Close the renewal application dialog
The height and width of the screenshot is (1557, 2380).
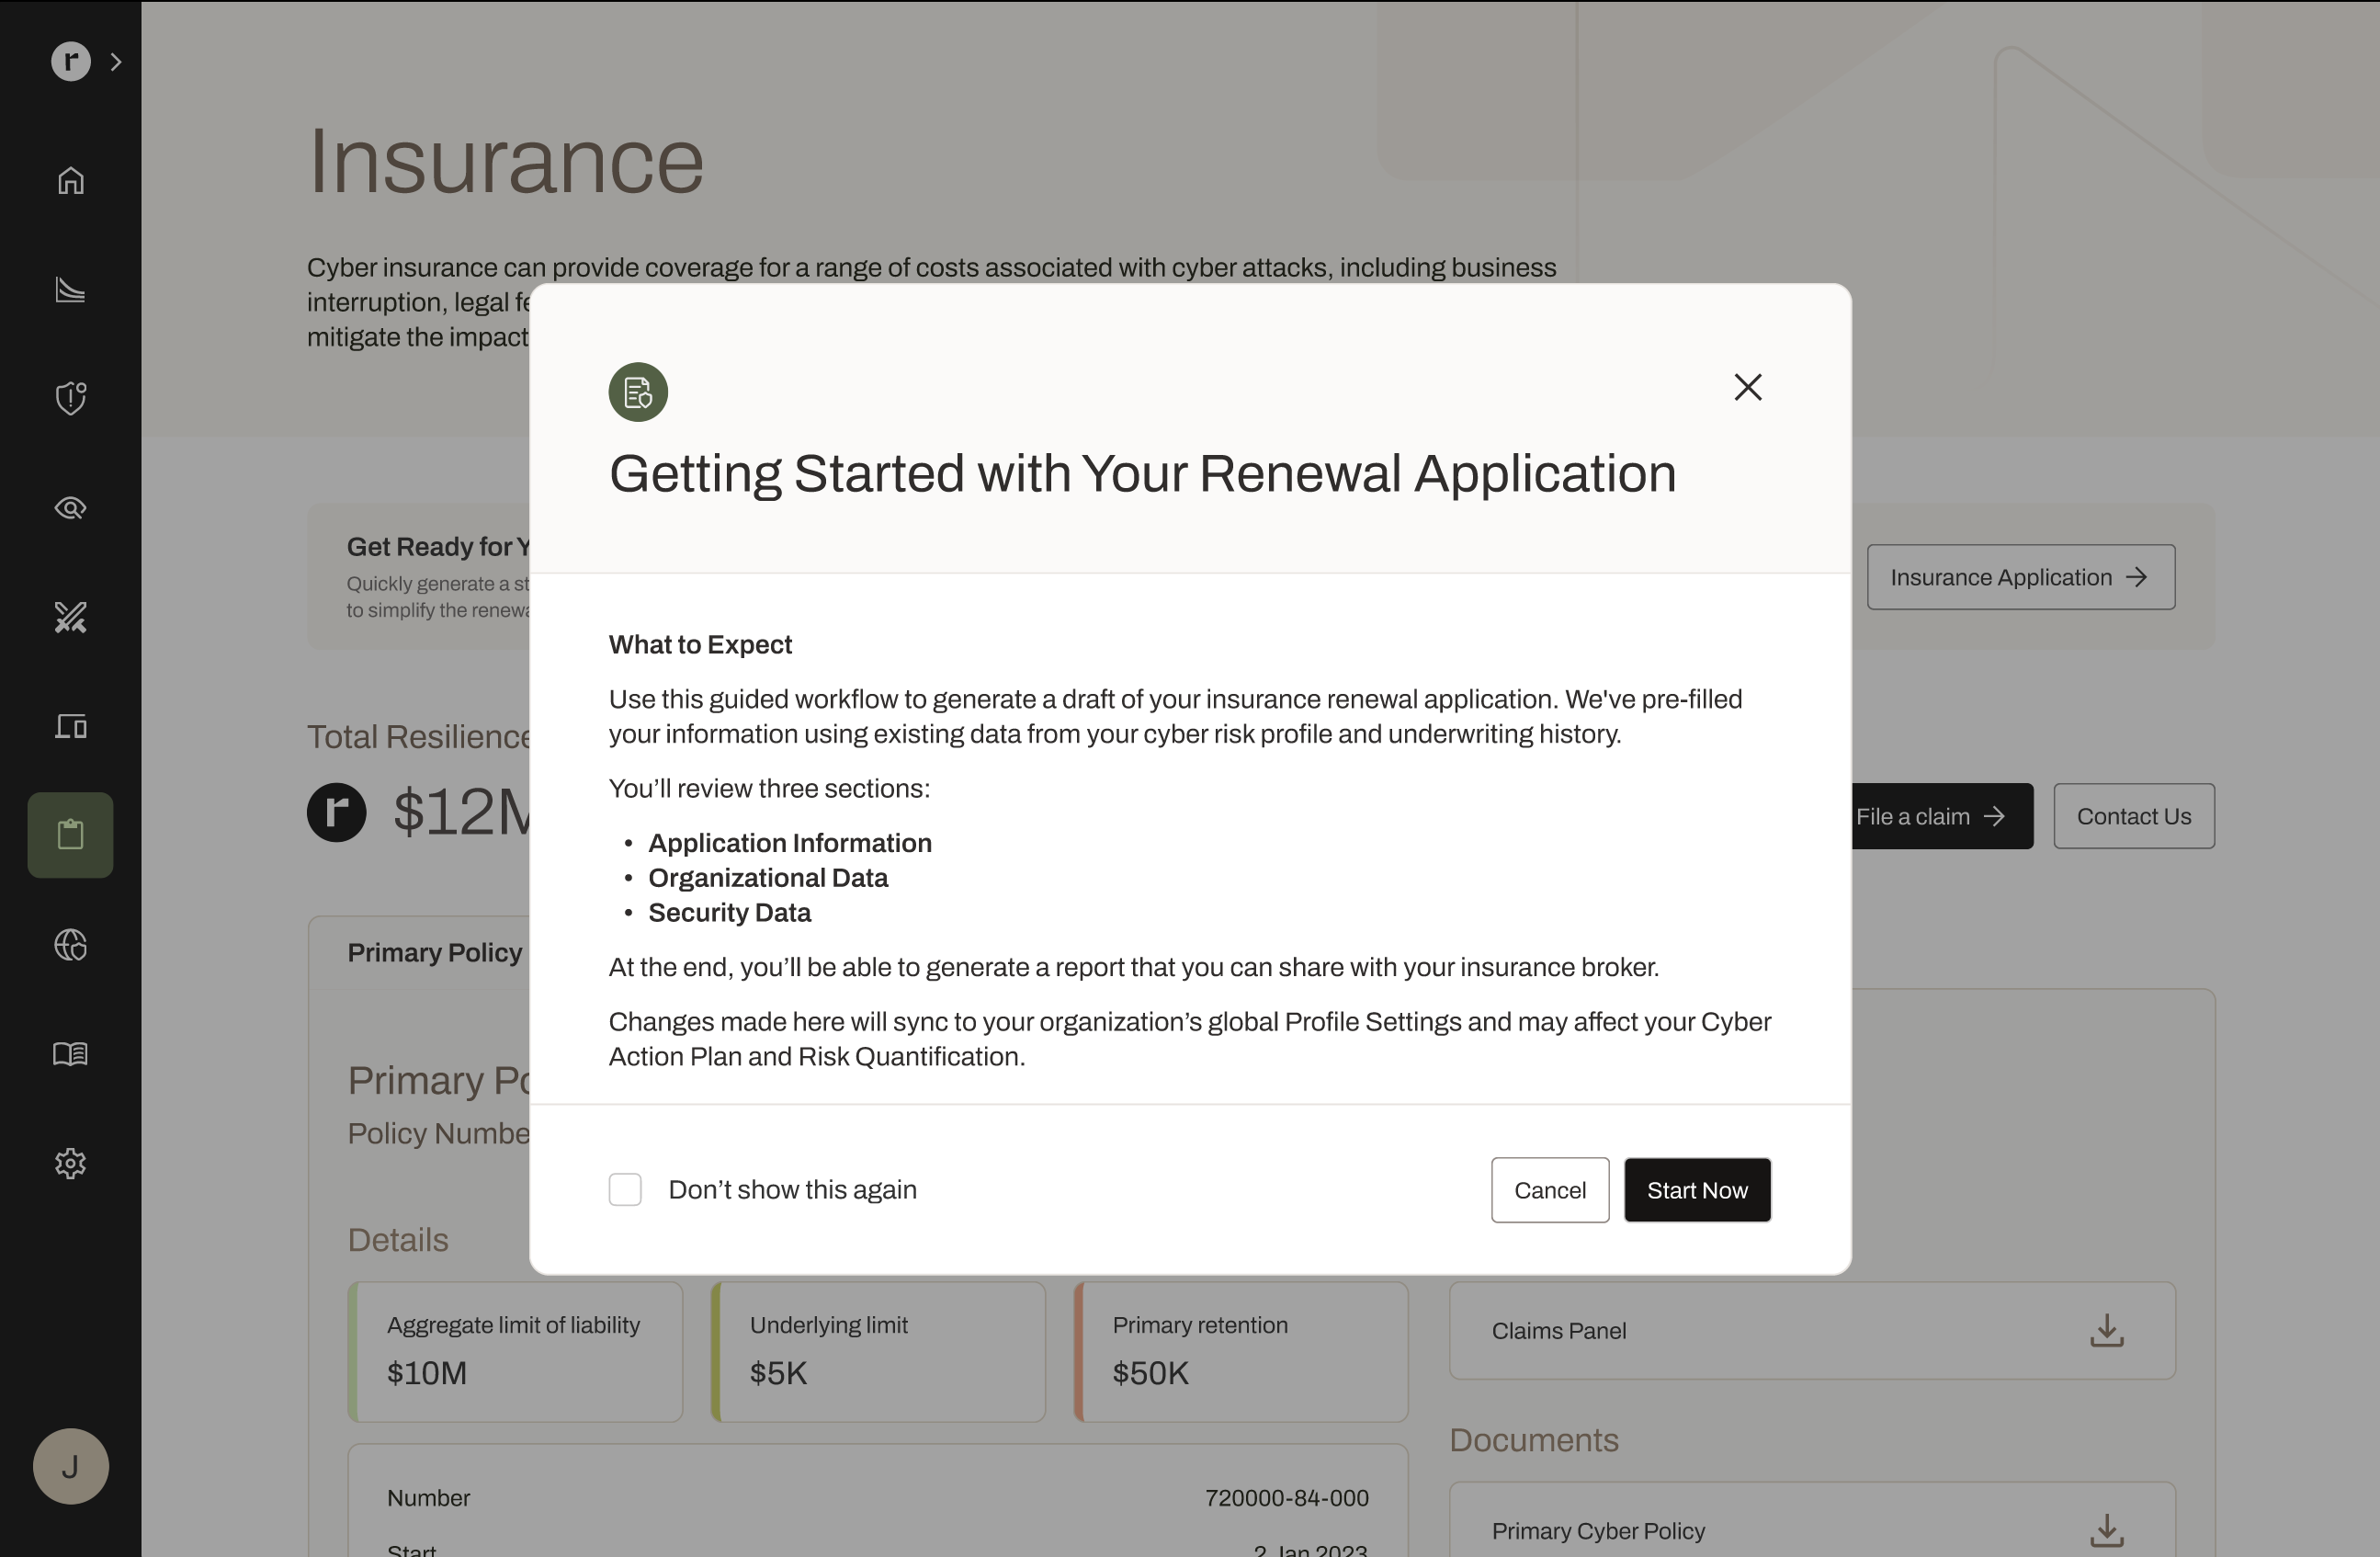(1747, 387)
